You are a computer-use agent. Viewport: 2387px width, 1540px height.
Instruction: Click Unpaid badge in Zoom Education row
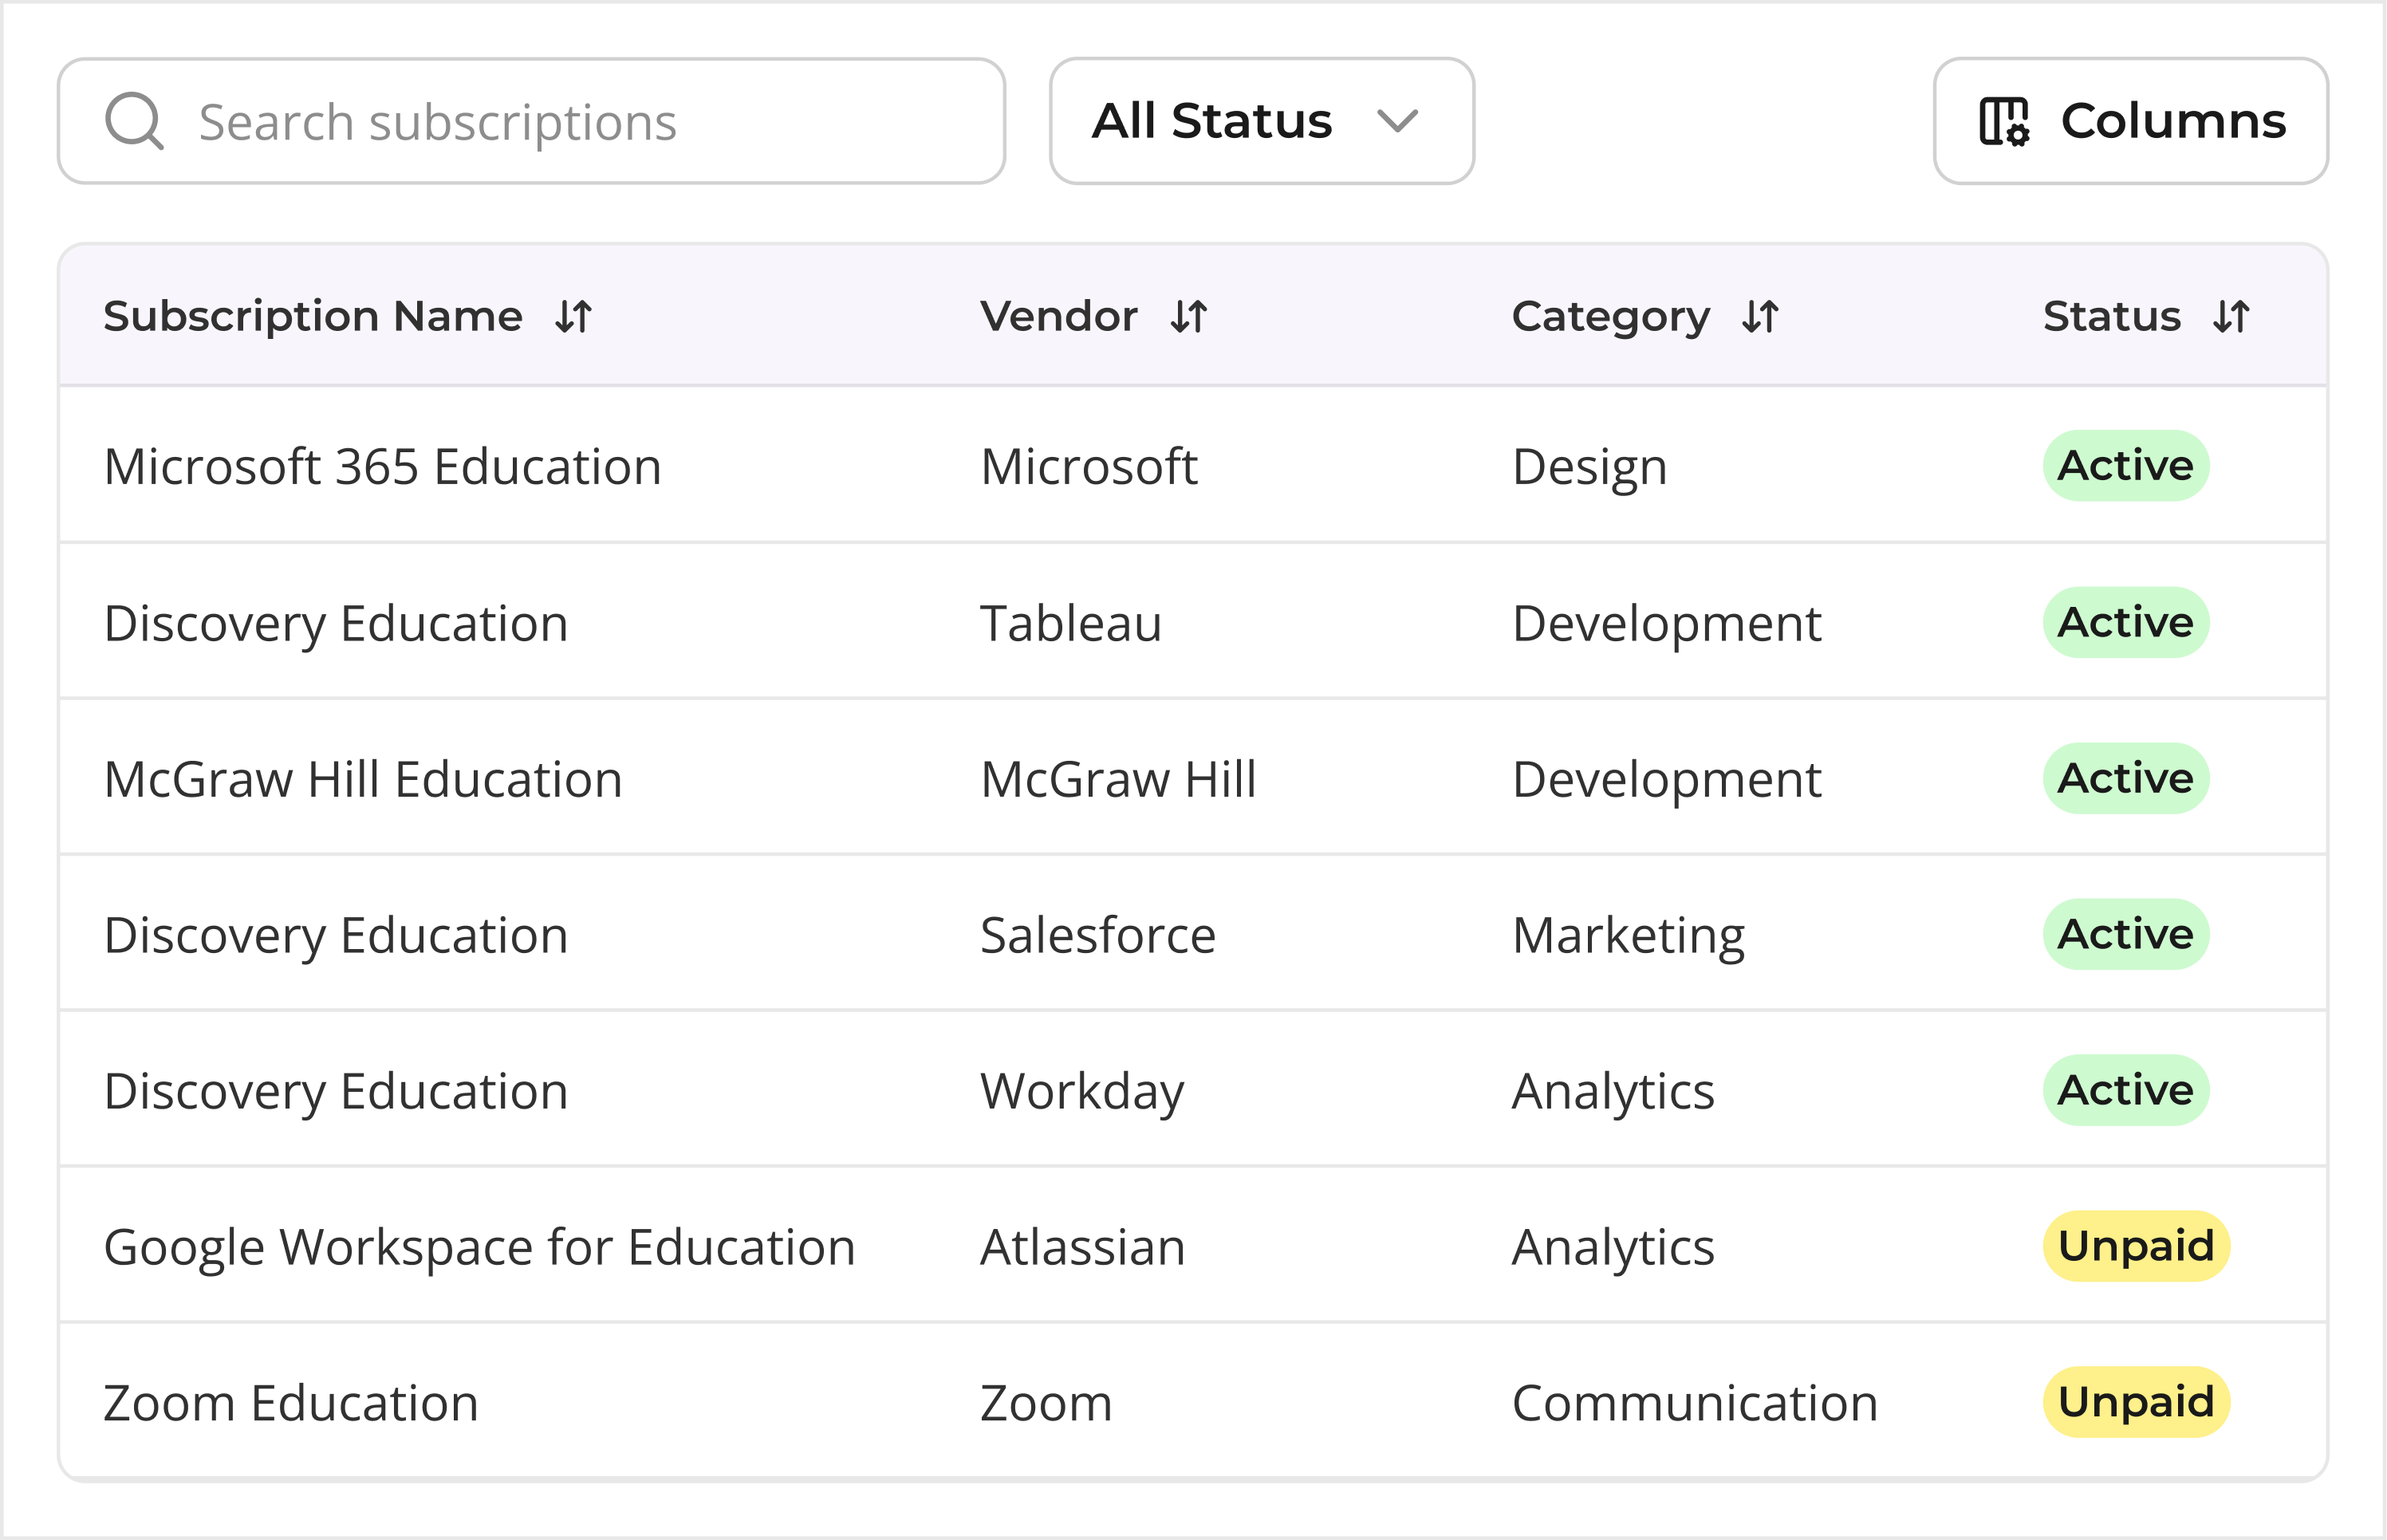point(2137,1402)
